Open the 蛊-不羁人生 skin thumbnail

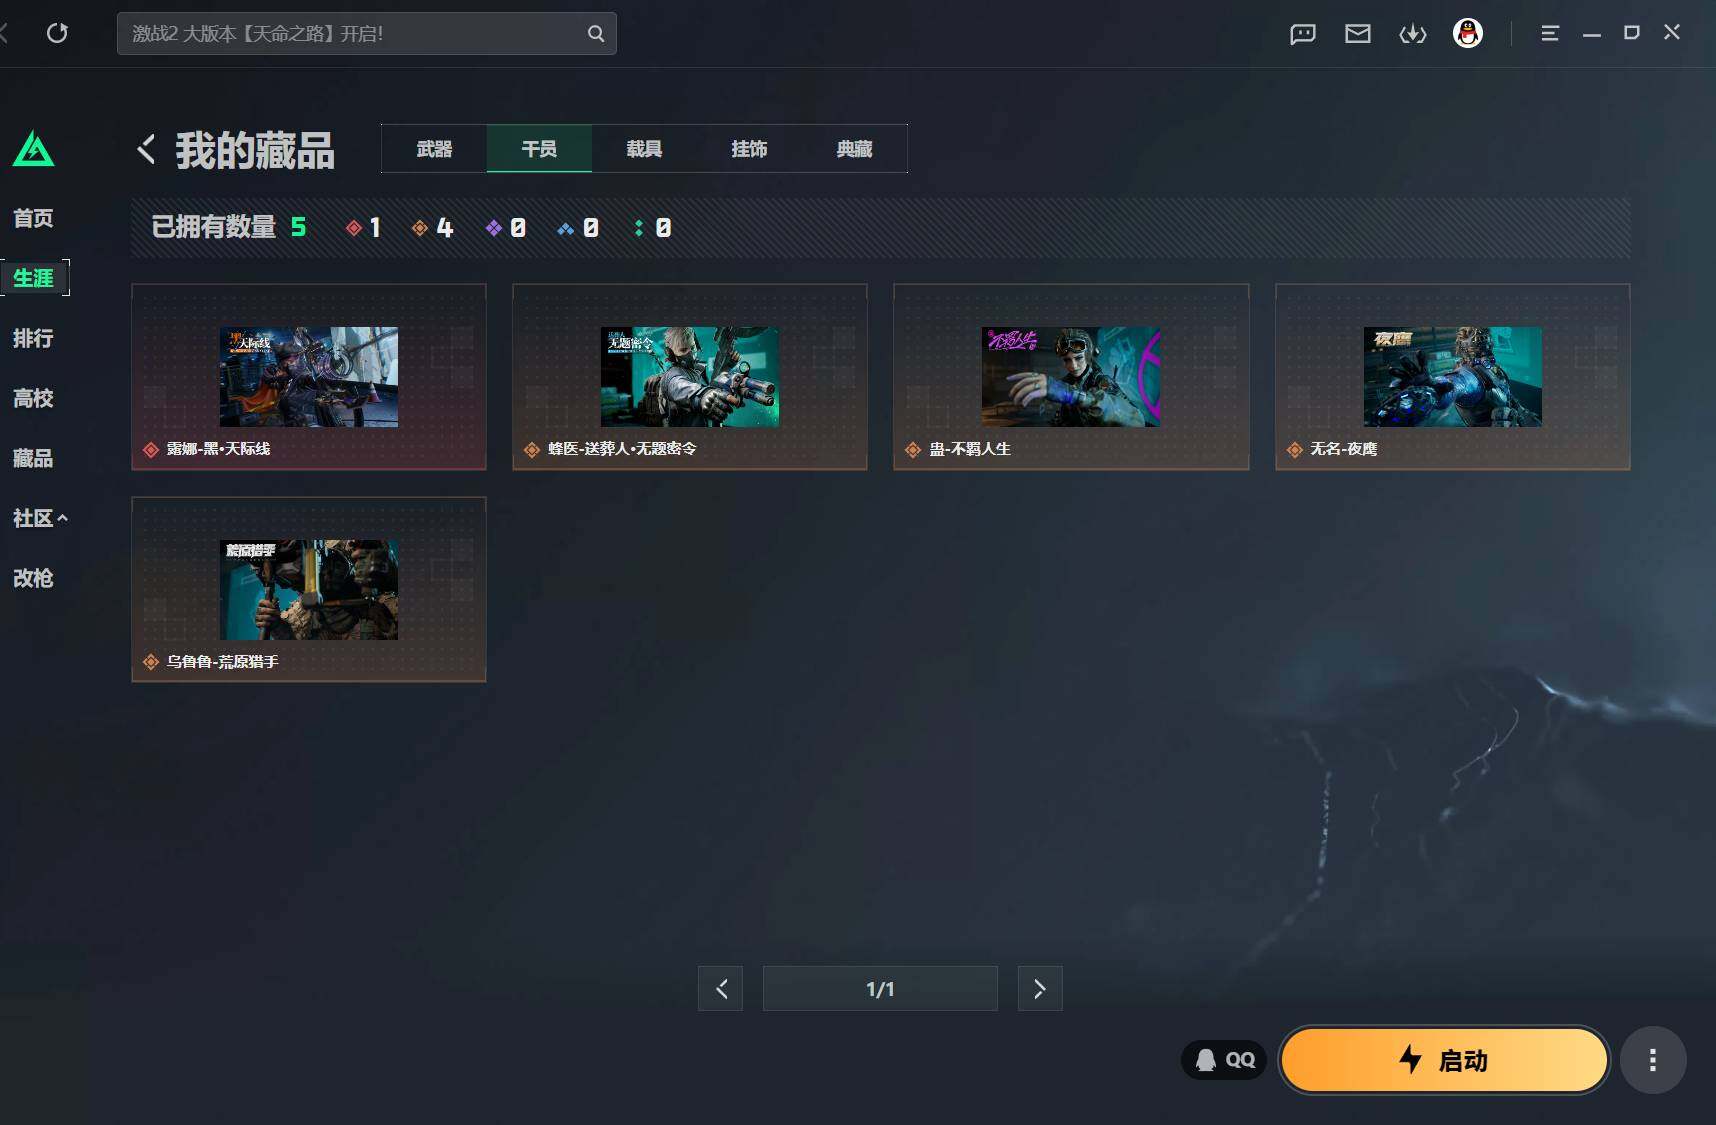[x=1071, y=377]
